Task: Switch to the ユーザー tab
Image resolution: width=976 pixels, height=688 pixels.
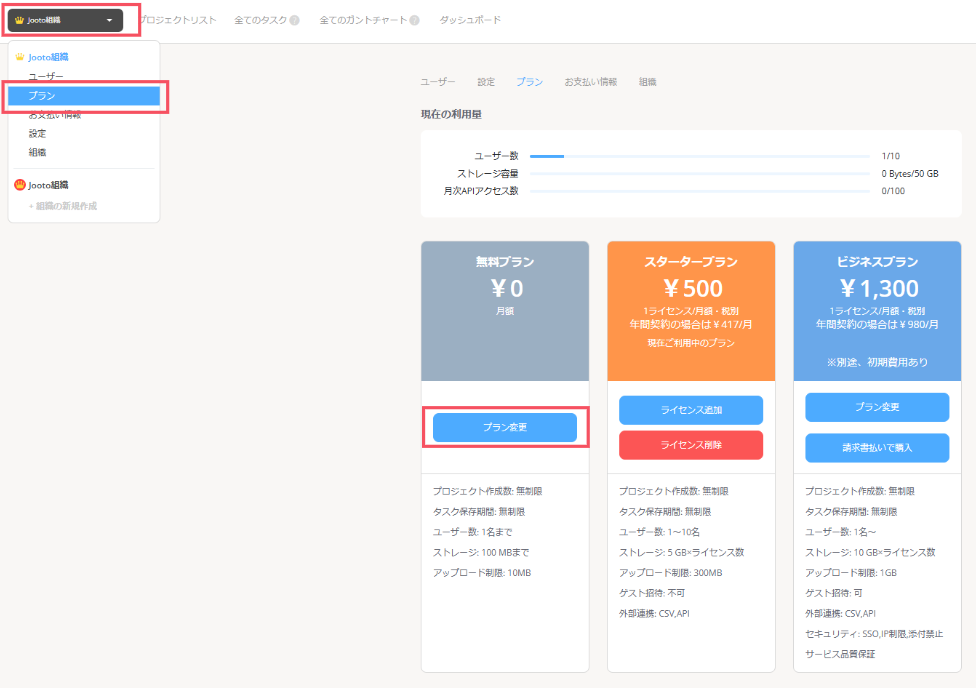Action: pyautogui.click(x=438, y=82)
